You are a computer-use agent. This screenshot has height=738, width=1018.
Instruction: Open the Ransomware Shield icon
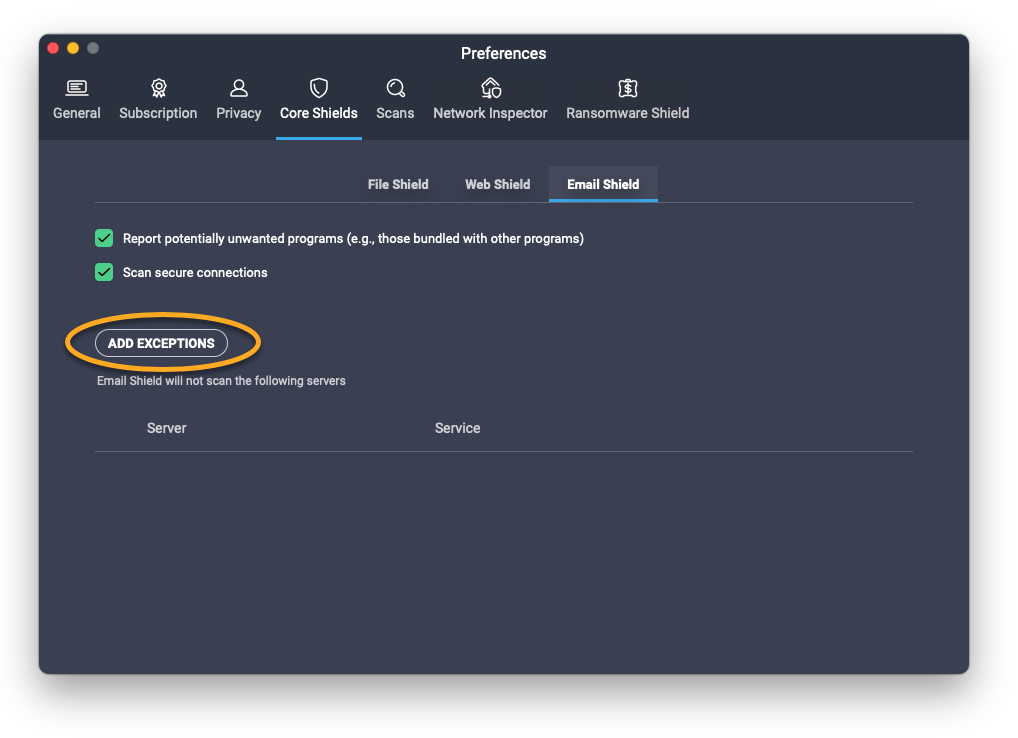point(628,88)
